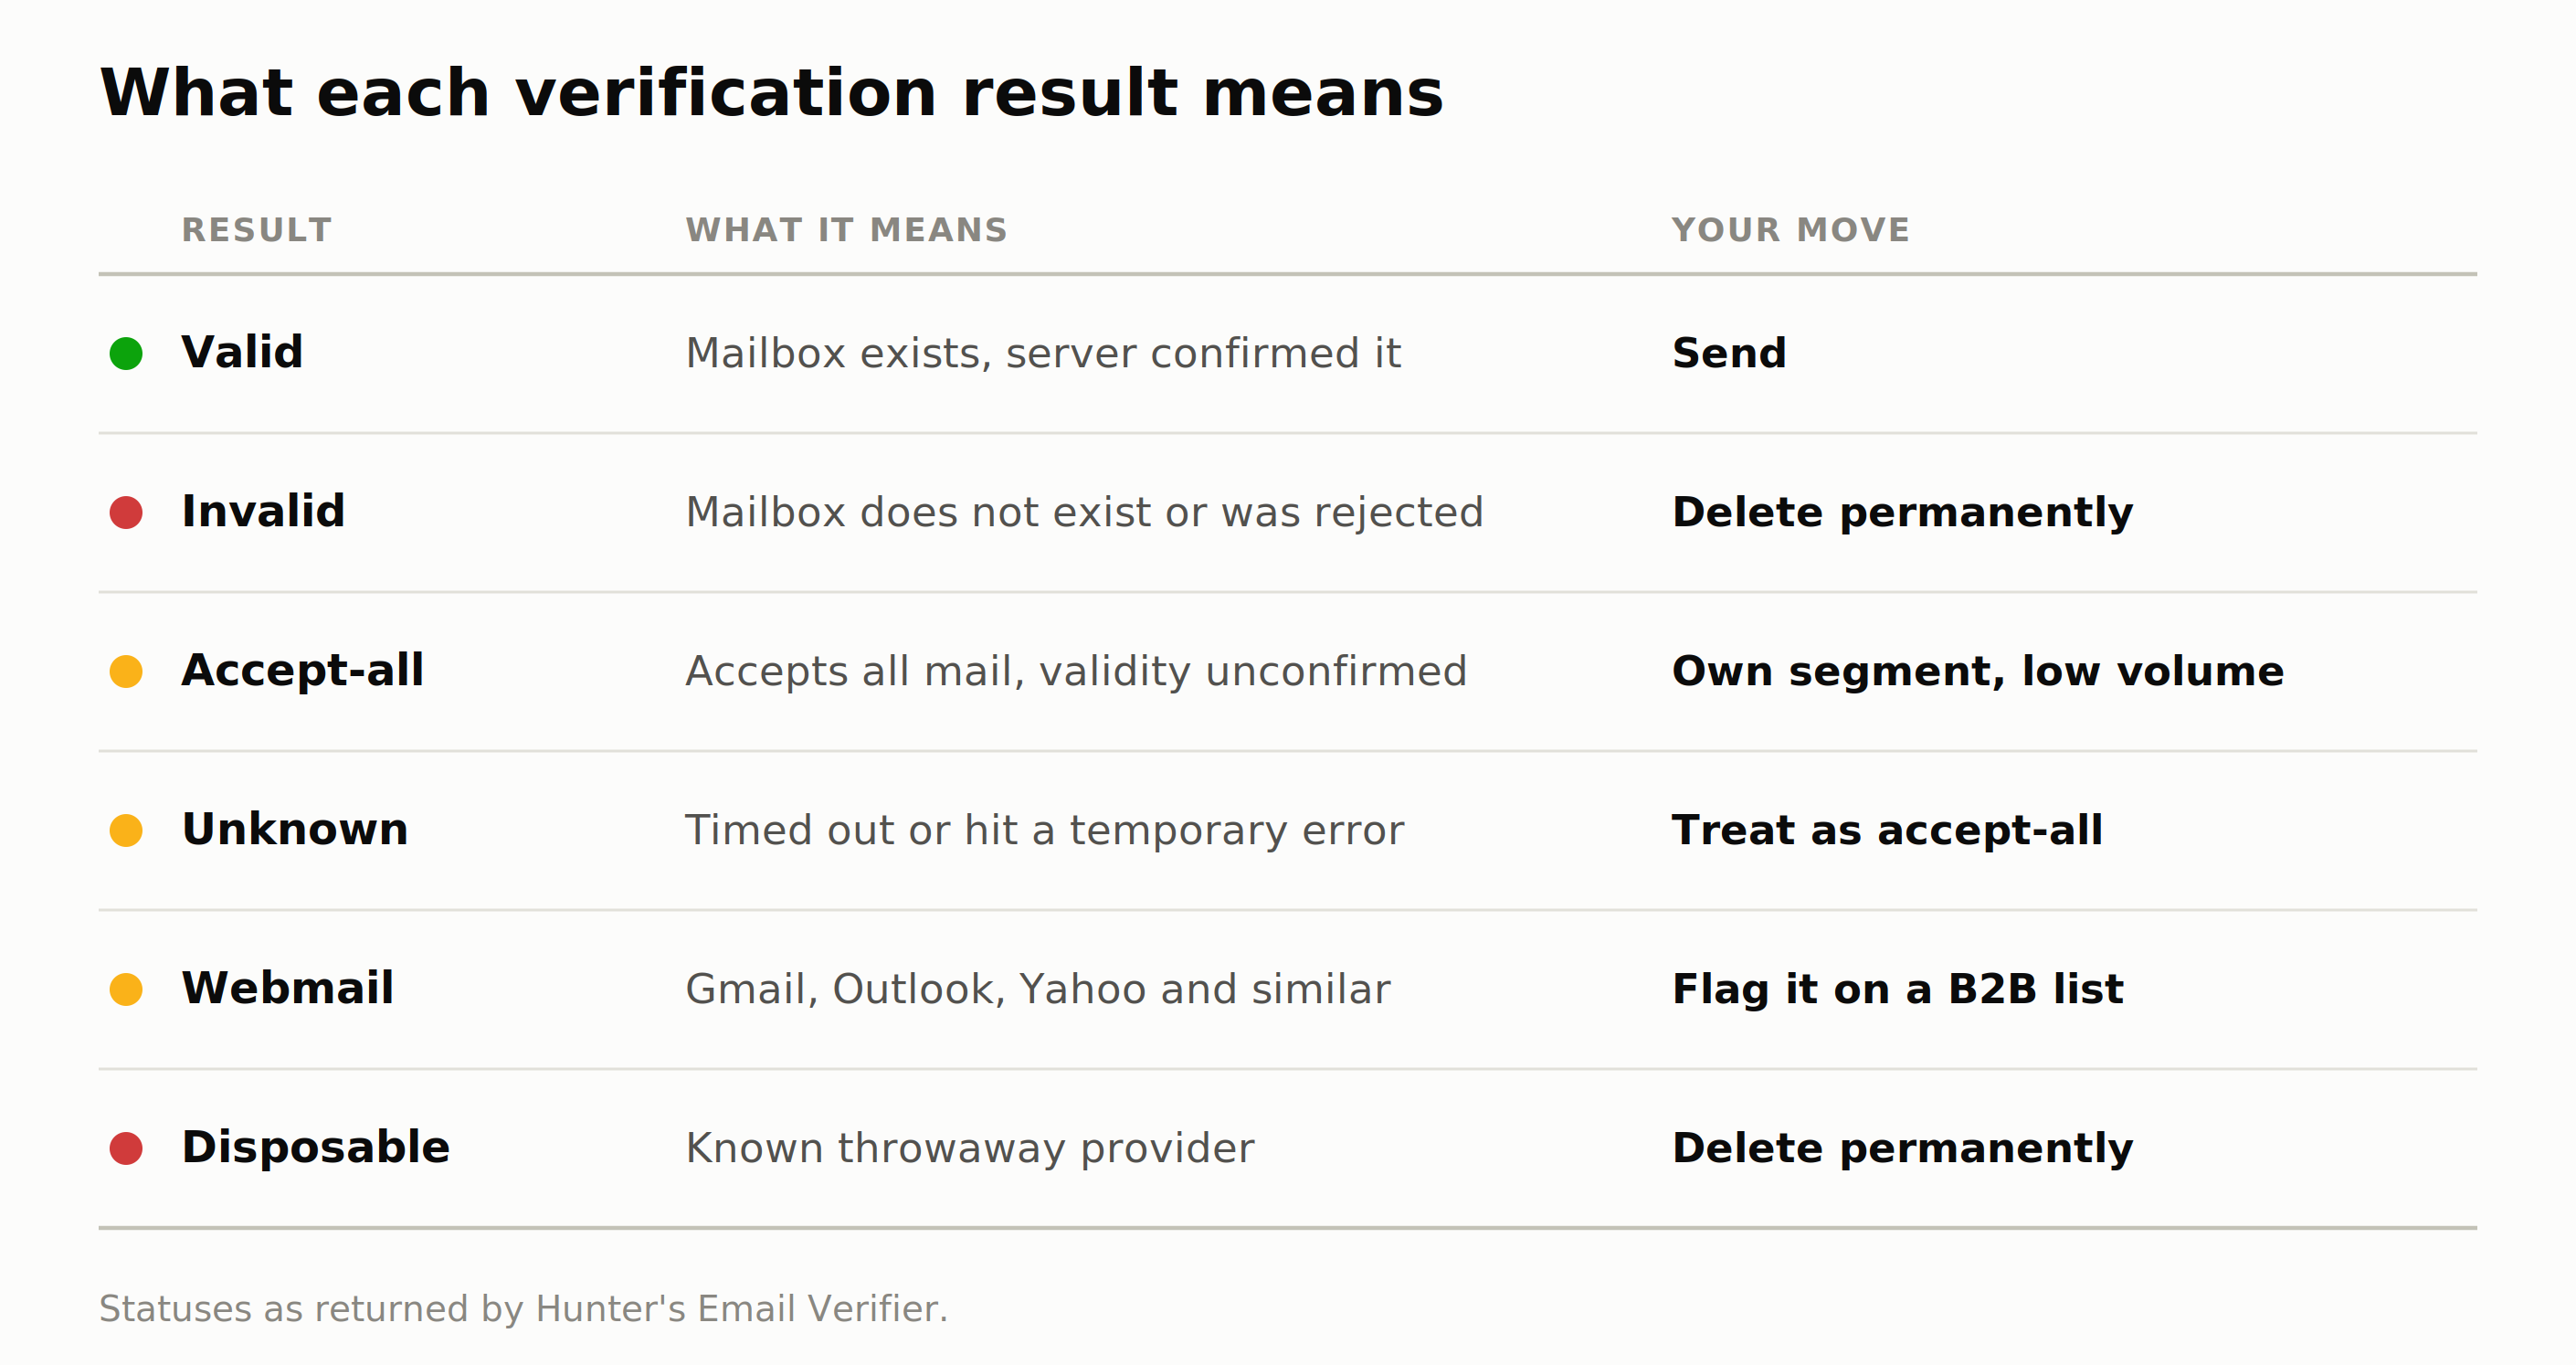Click the yellow dot beside Accept-all
This screenshot has width=2576, height=1365.
126,671
